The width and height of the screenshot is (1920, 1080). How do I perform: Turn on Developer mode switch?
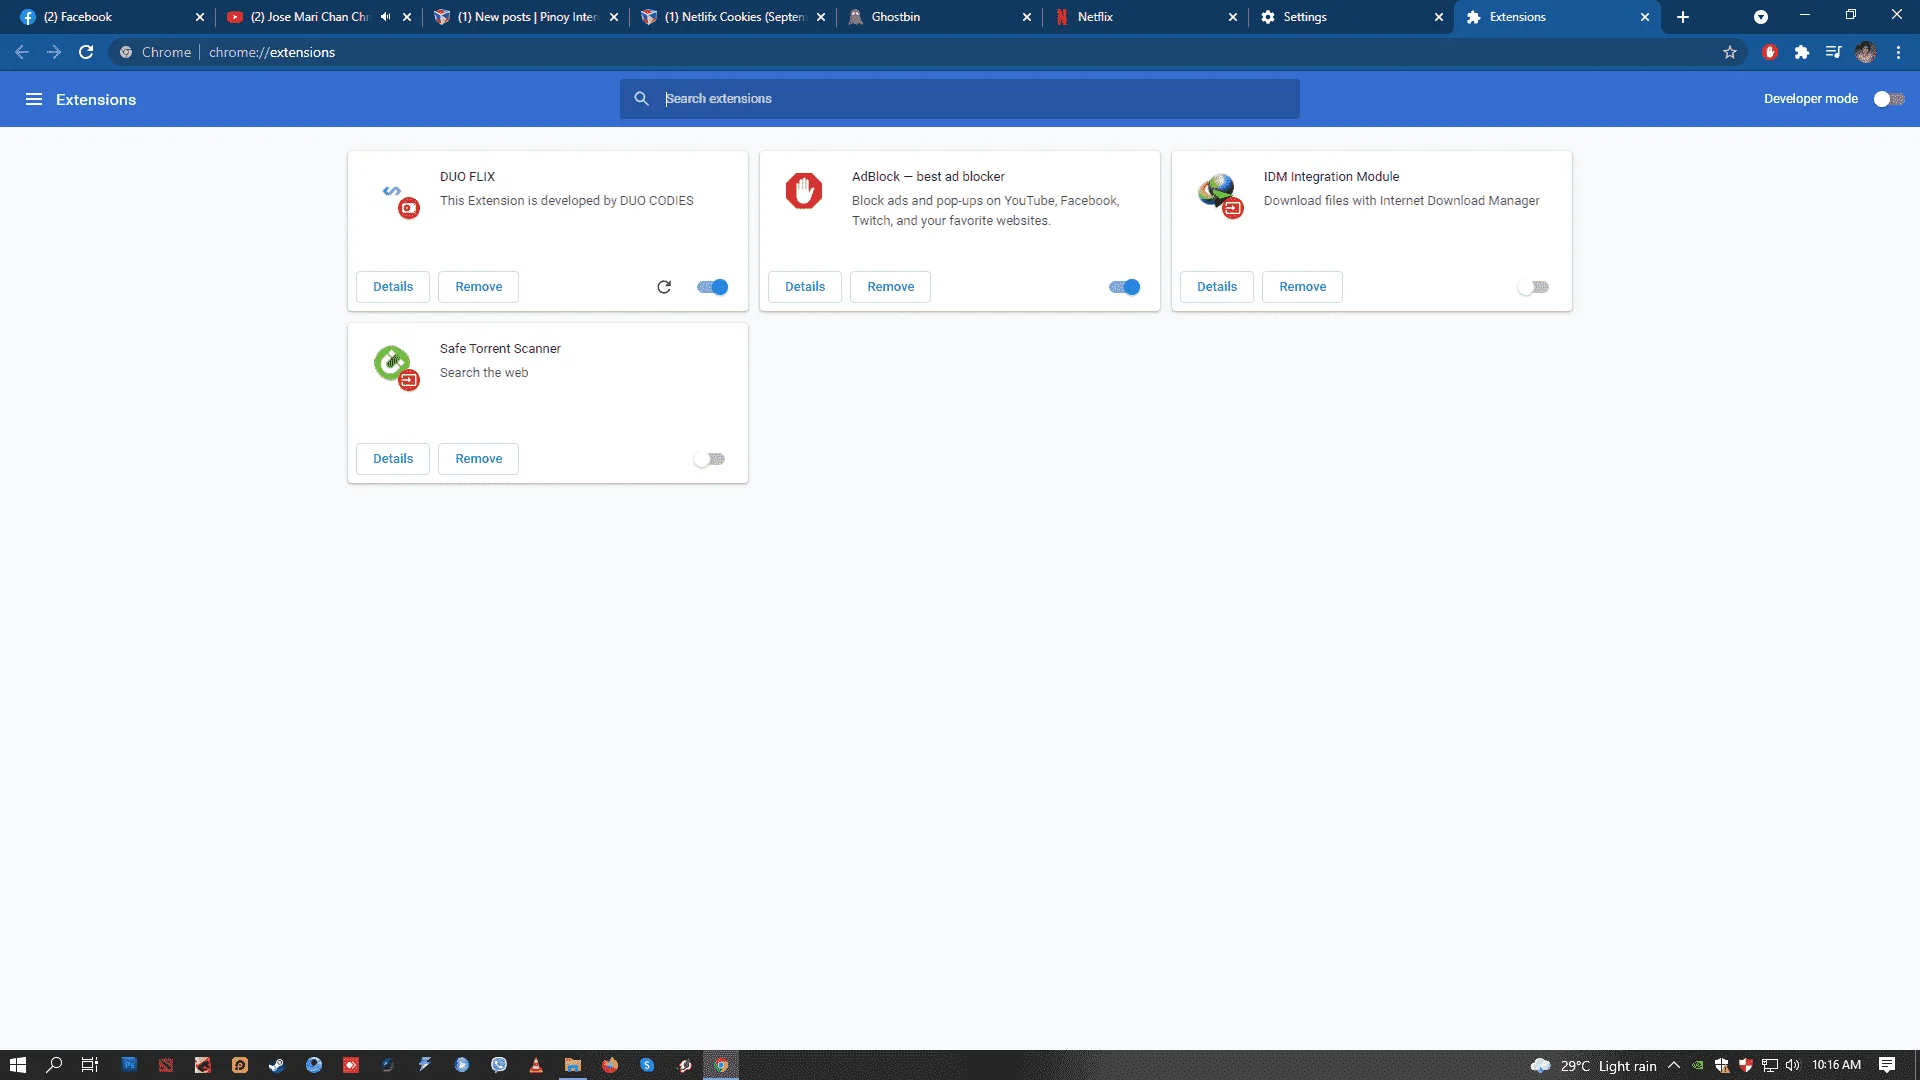[x=1889, y=99]
